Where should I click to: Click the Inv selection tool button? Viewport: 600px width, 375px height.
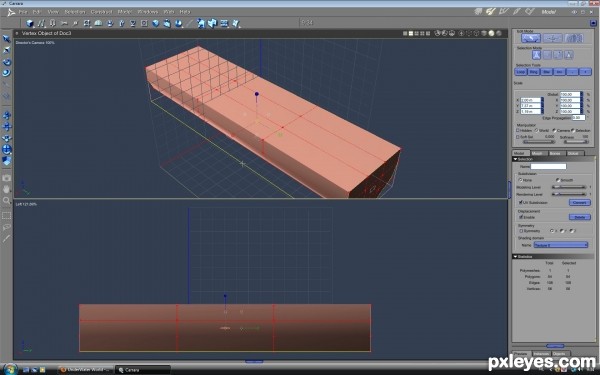pyautogui.click(x=559, y=72)
